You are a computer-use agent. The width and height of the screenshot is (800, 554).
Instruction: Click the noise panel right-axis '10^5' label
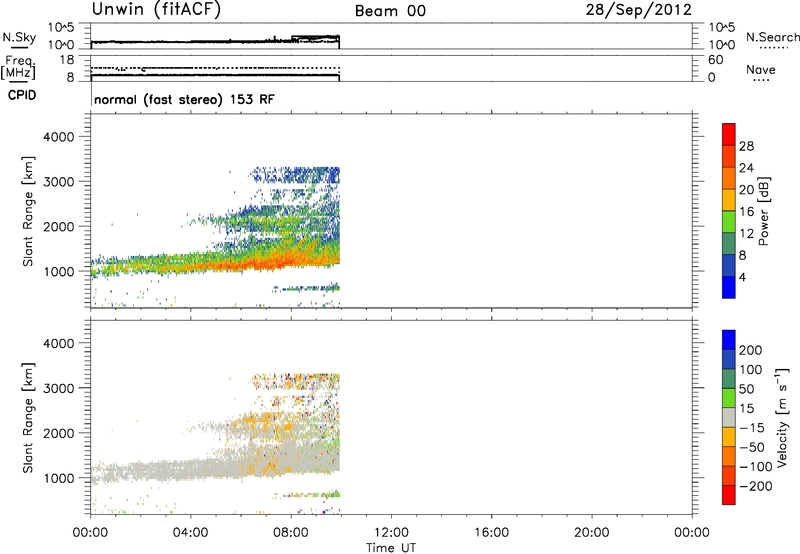722,28
